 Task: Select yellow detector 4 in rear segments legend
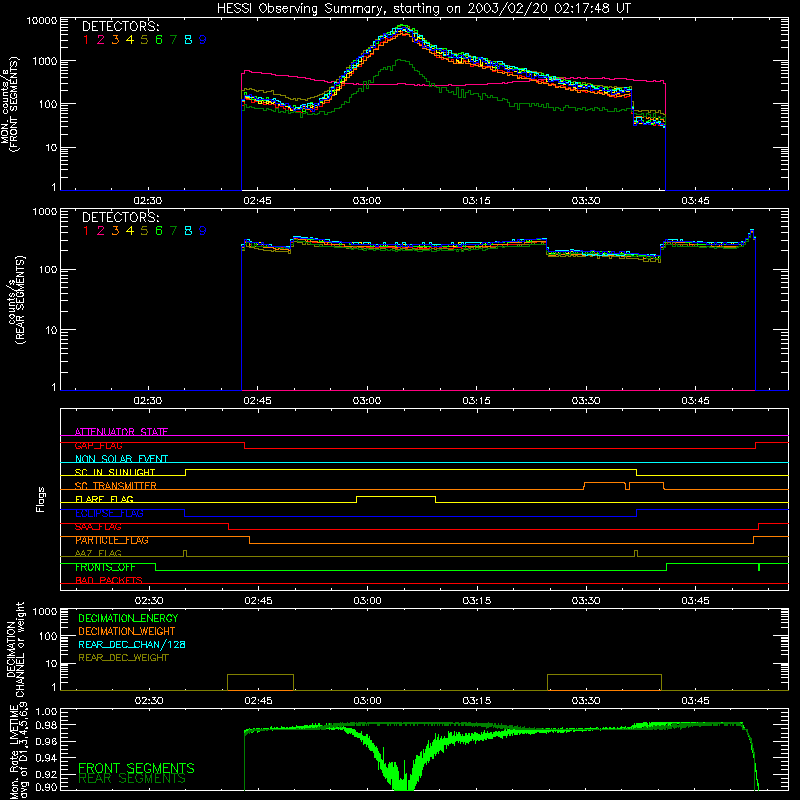tap(130, 231)
